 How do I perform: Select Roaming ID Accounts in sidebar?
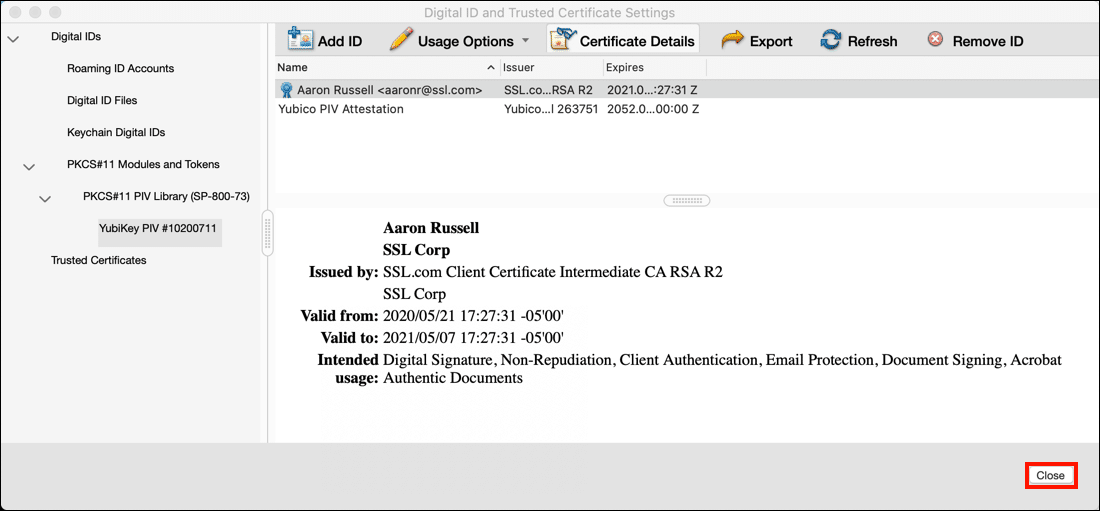coord(120,69)
